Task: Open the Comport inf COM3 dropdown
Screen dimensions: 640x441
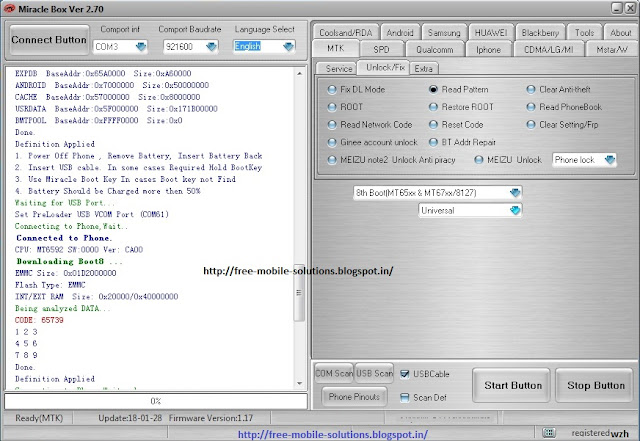Action: tap(141, 47)
